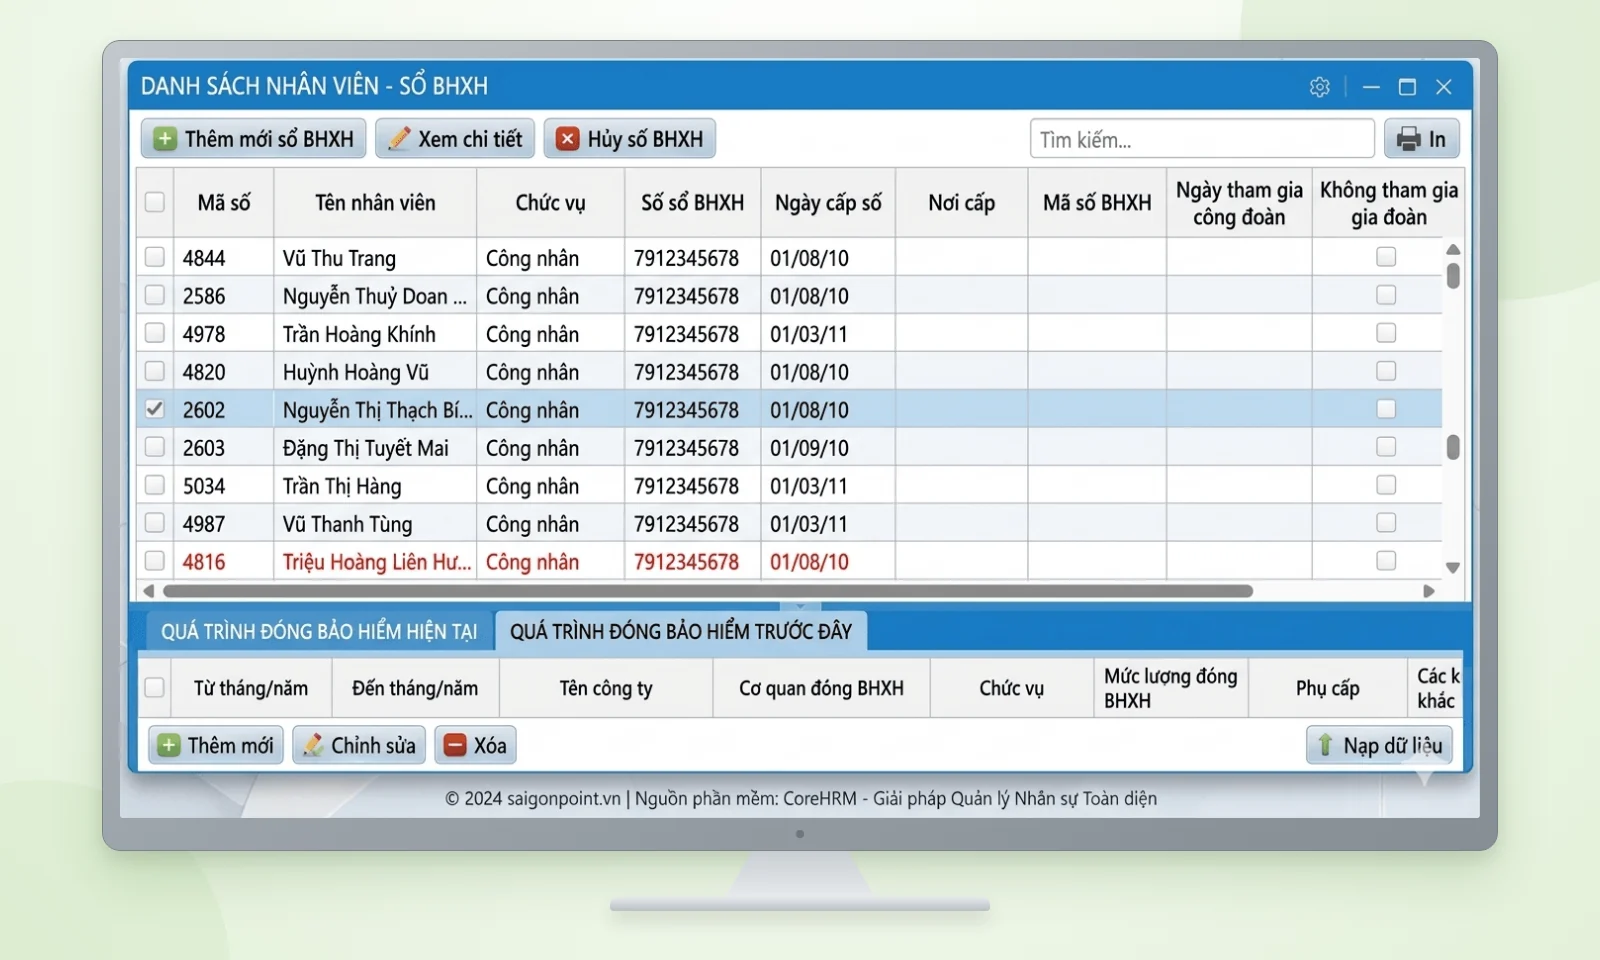Click the red X icon on Hủy sổ BHXH
This screenshot has width=1600, height=960.
(567, 139)
